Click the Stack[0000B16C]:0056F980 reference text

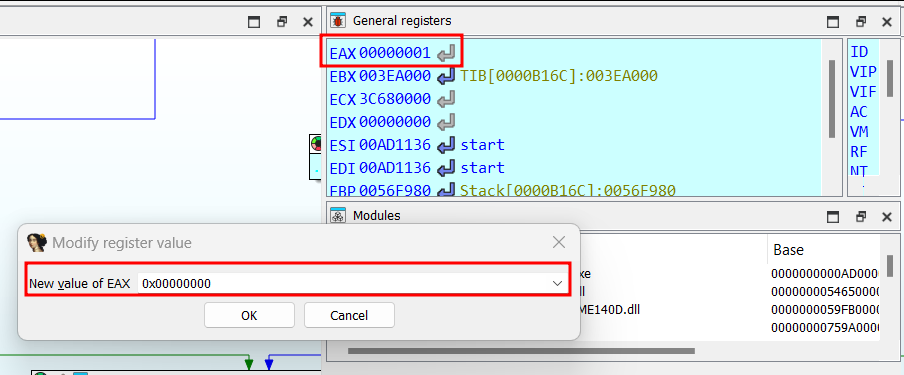(x=567, y=189)
